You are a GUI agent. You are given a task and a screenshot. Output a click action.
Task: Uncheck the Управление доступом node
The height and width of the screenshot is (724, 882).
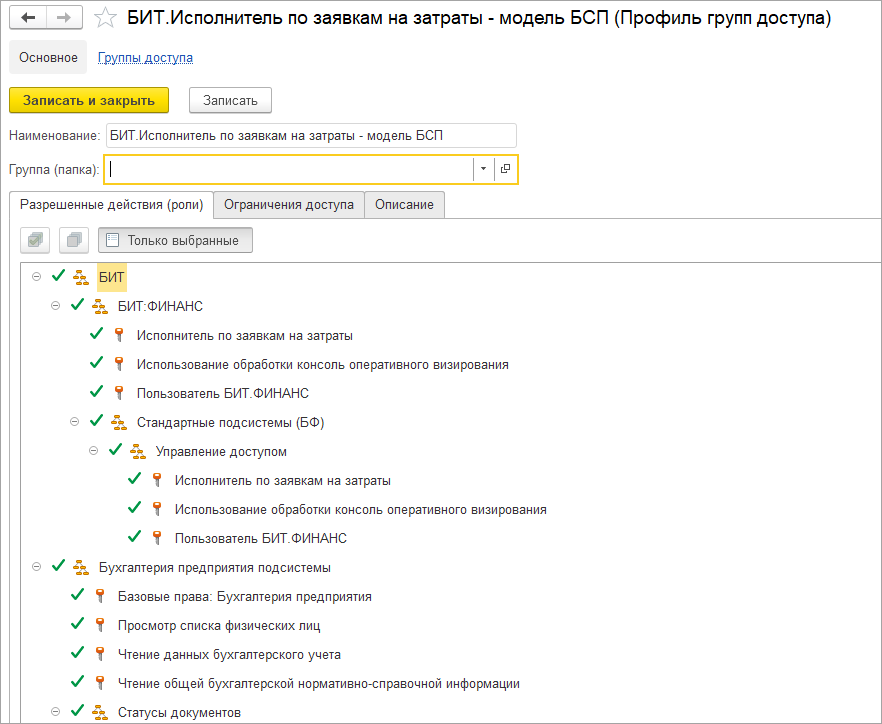[x=115, y=450]
